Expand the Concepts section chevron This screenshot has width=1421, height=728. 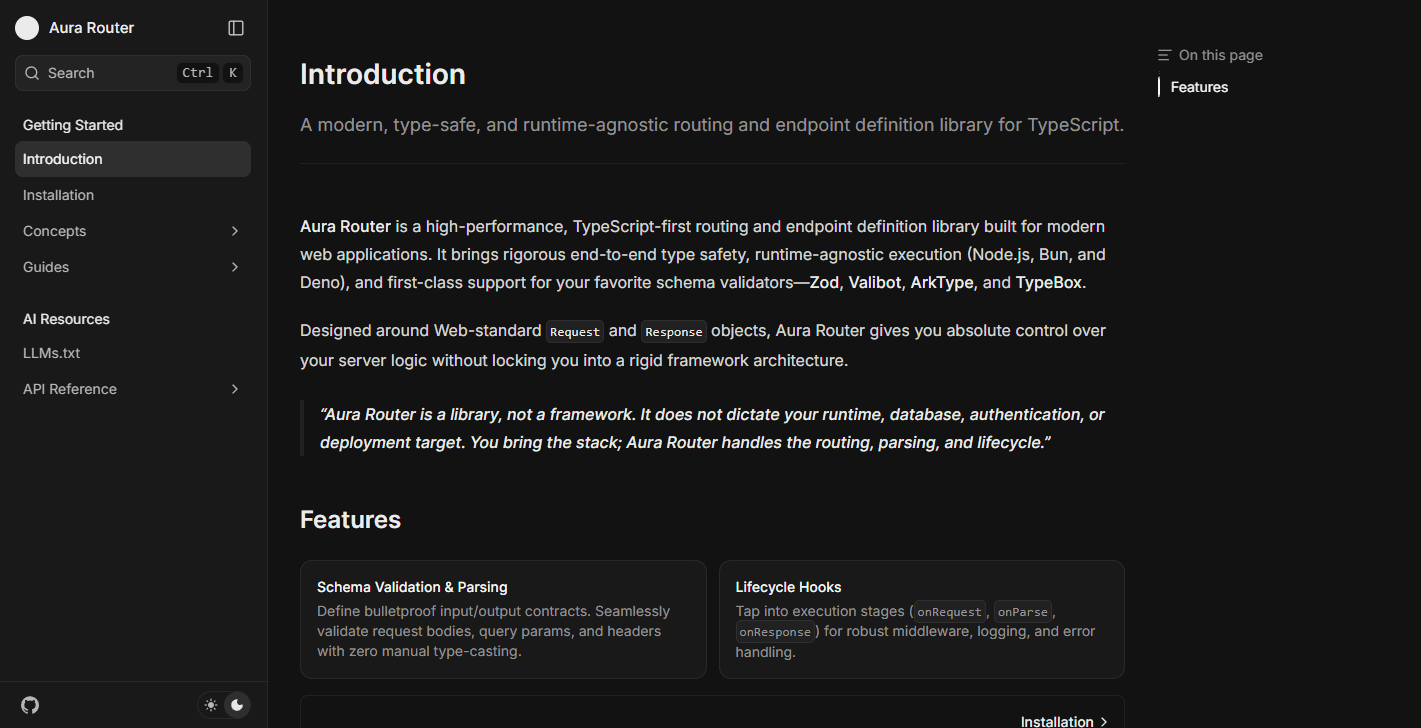235,231
